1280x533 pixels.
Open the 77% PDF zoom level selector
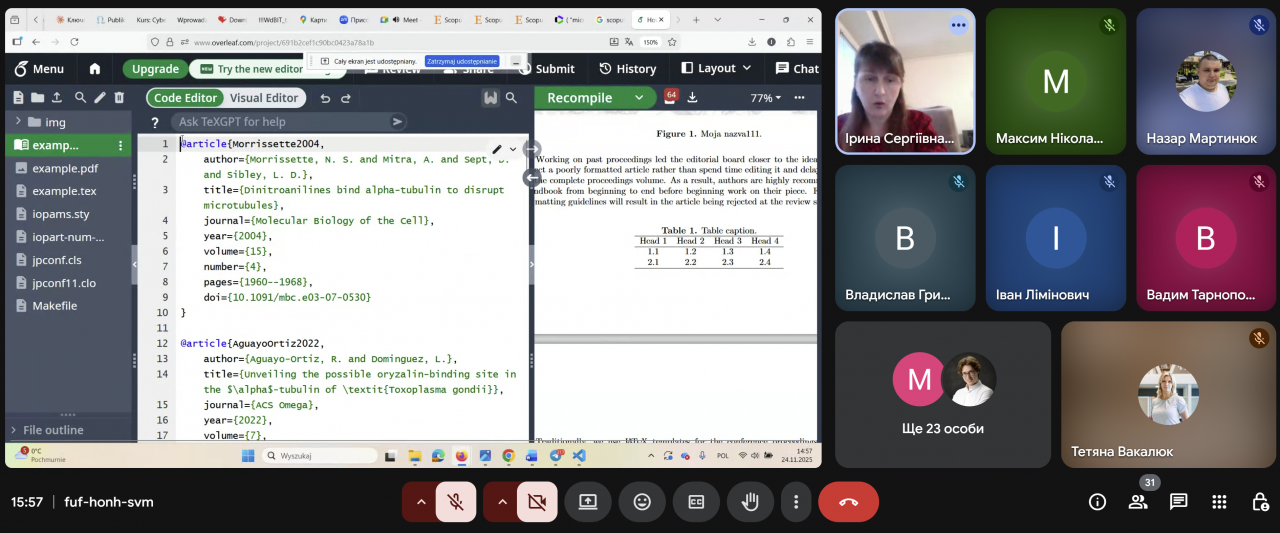click(766, 98)
